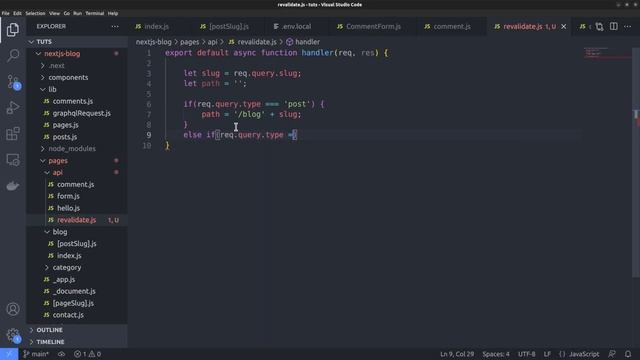This screenshot has height=360, width=640.
Task: Collapse the api folder
Action: point(77,172)
